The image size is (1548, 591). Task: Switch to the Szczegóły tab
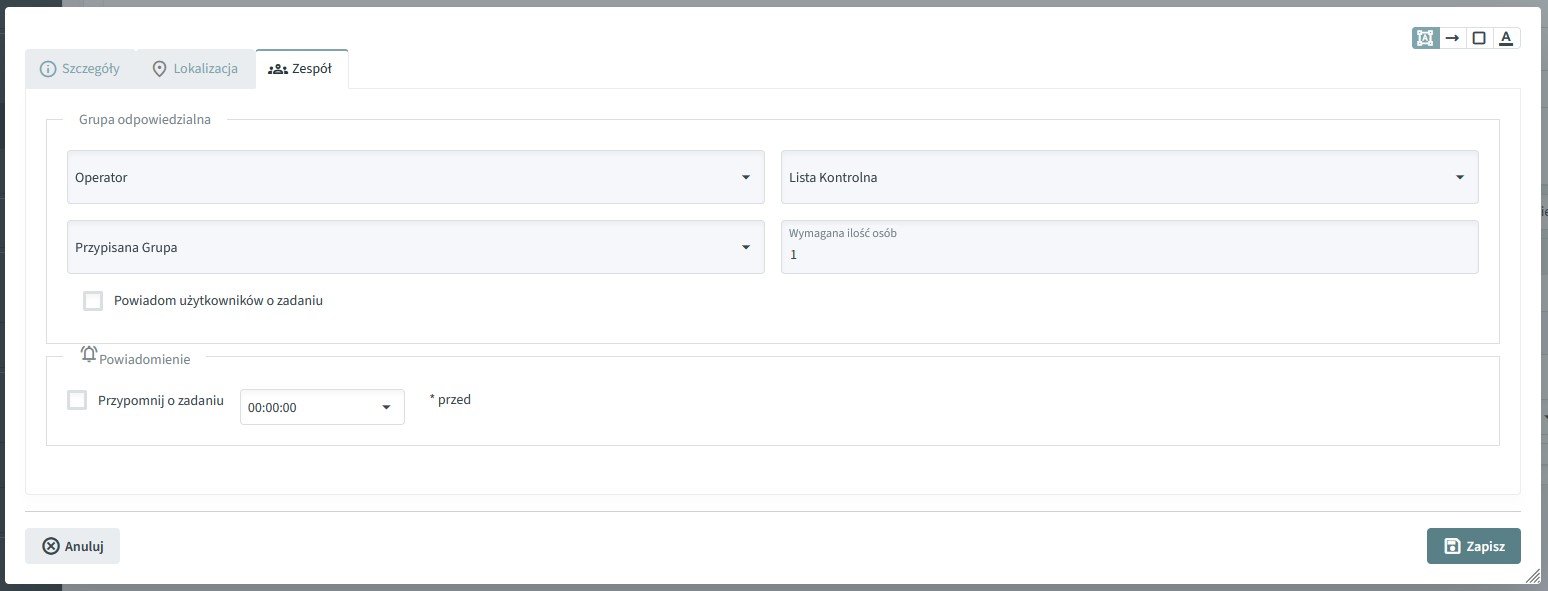coord(80,69)
